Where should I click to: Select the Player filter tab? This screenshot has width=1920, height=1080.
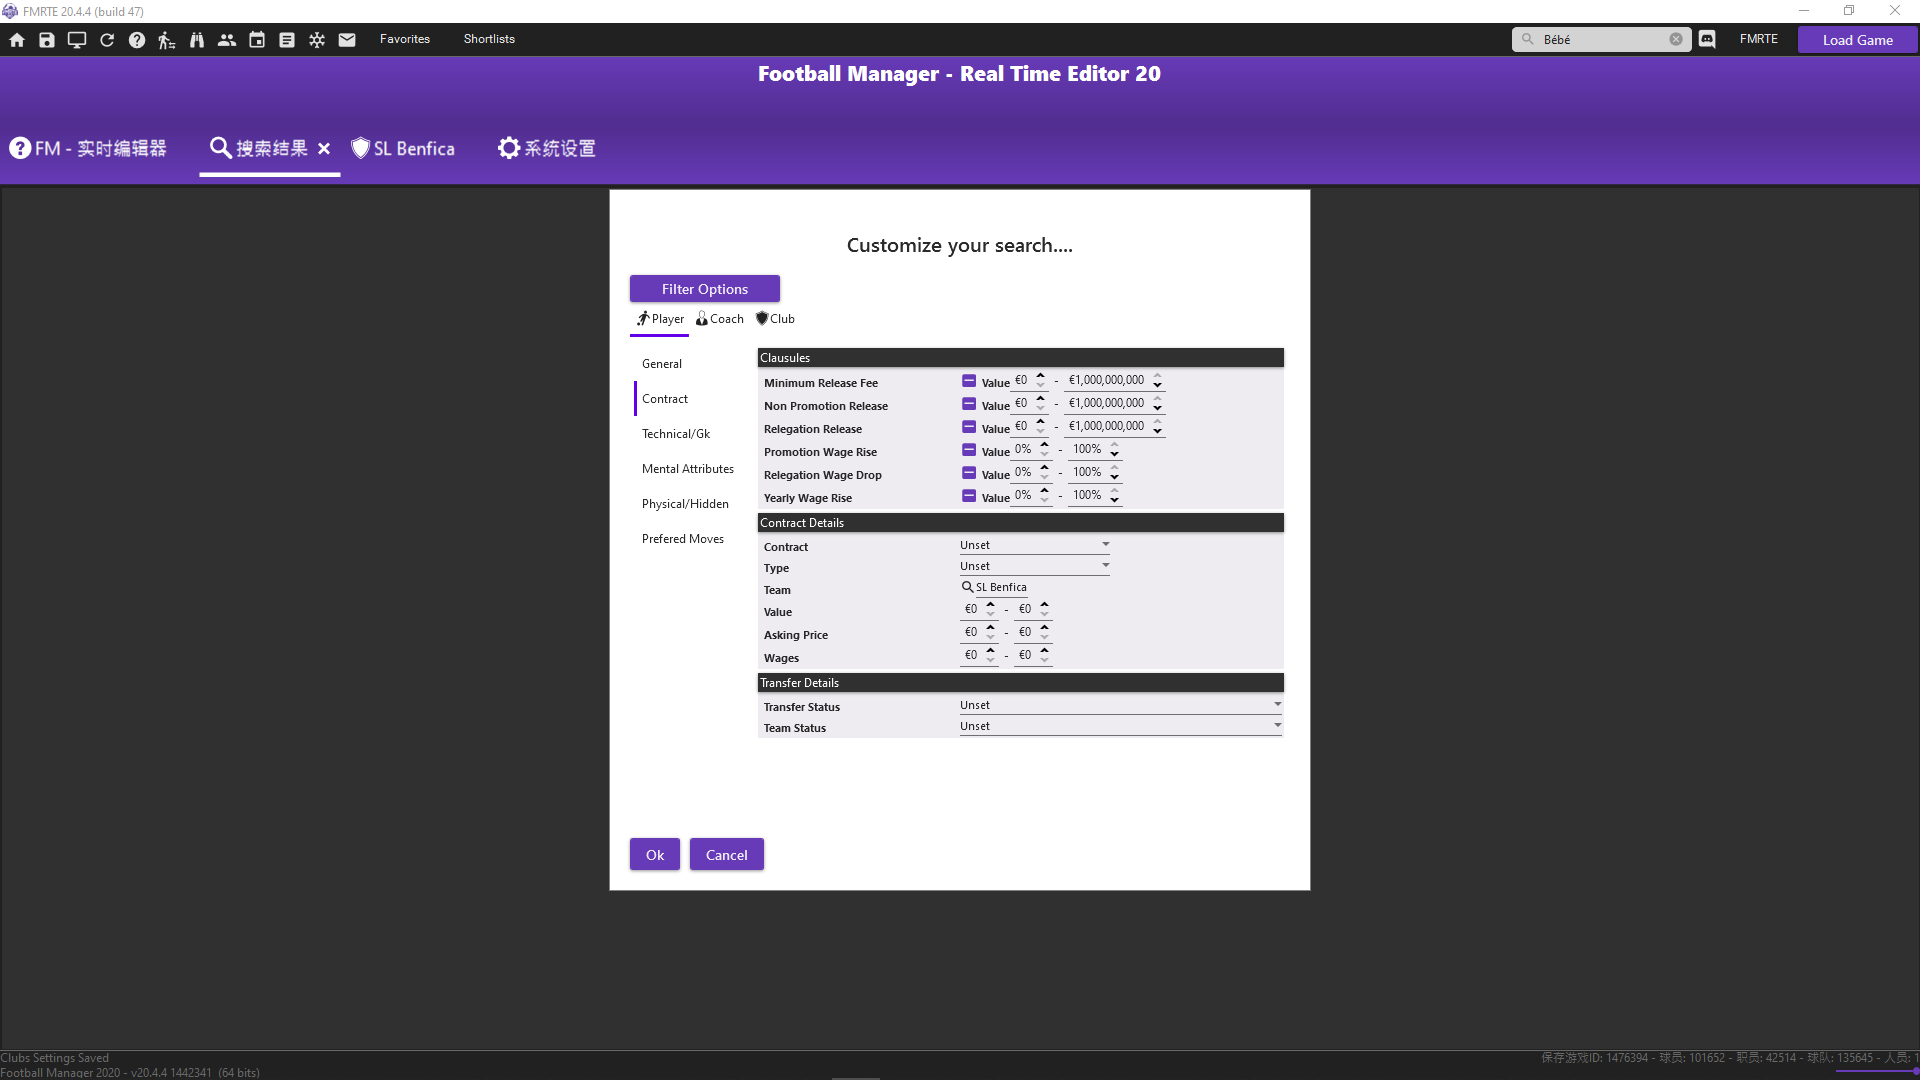660,319
